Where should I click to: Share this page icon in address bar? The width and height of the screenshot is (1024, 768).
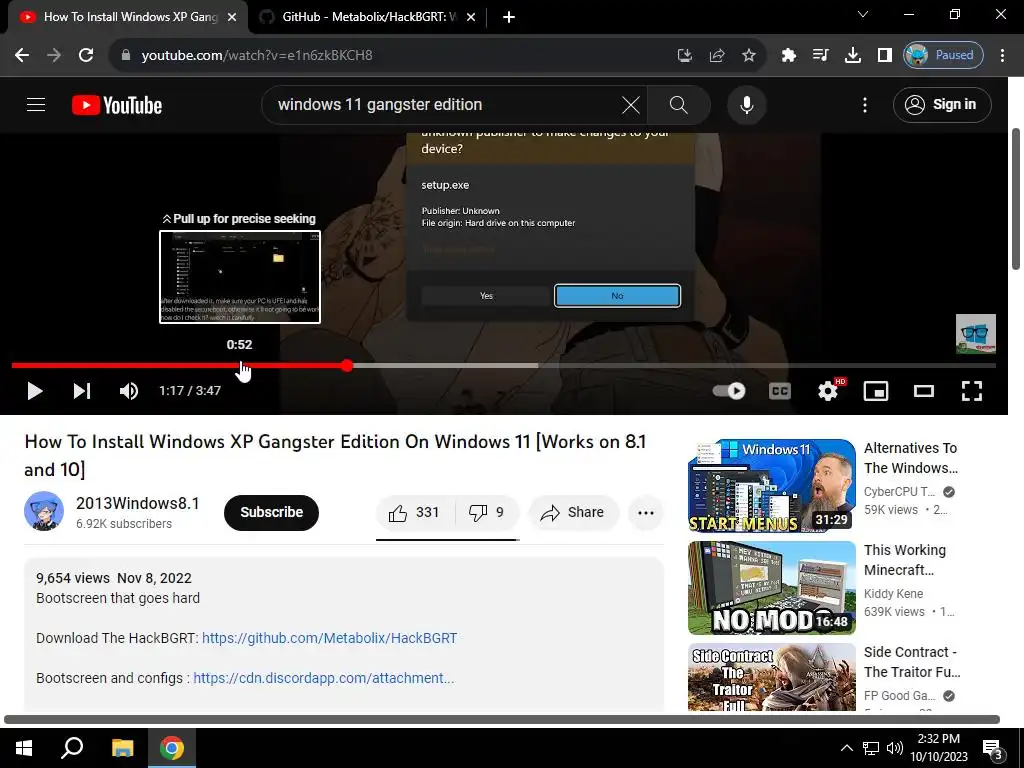[716, 55]
